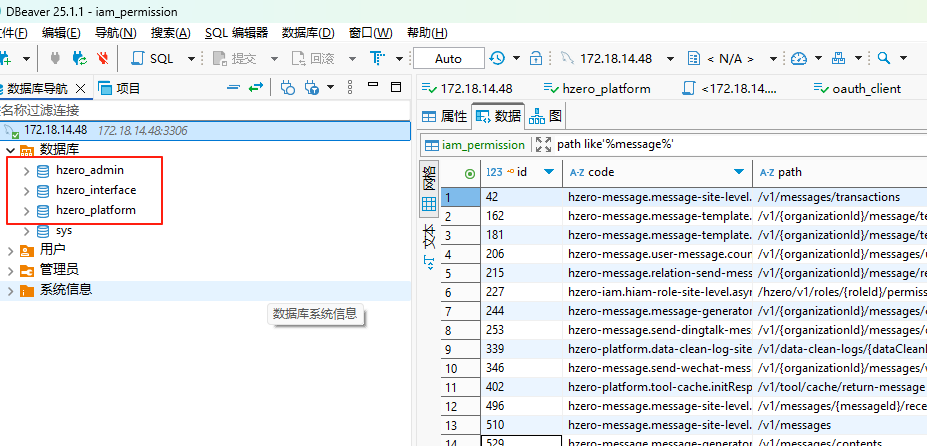
Task: Click the lock icon beside Auto
Action: pyautogui.click(x=536, y=58)
